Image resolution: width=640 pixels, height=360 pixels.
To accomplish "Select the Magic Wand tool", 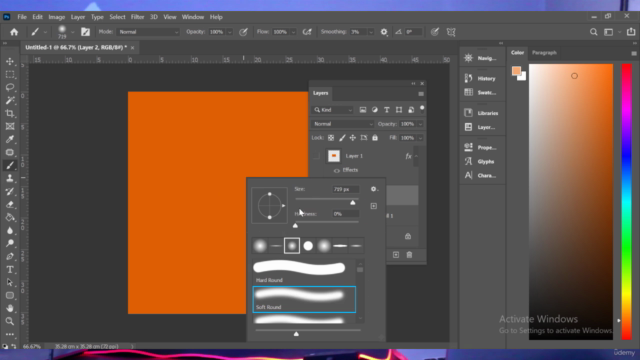I will [x=10, y=100].
